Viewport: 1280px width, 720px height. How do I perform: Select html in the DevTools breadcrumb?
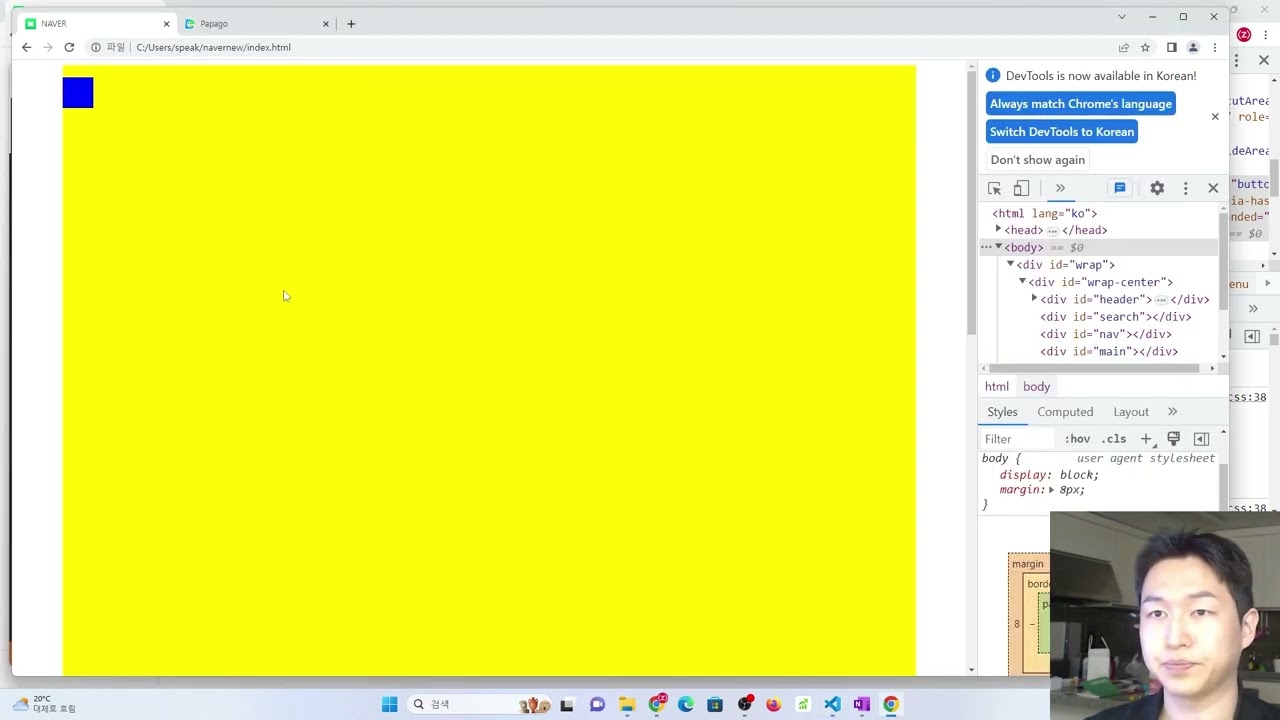tap(997, 387)
